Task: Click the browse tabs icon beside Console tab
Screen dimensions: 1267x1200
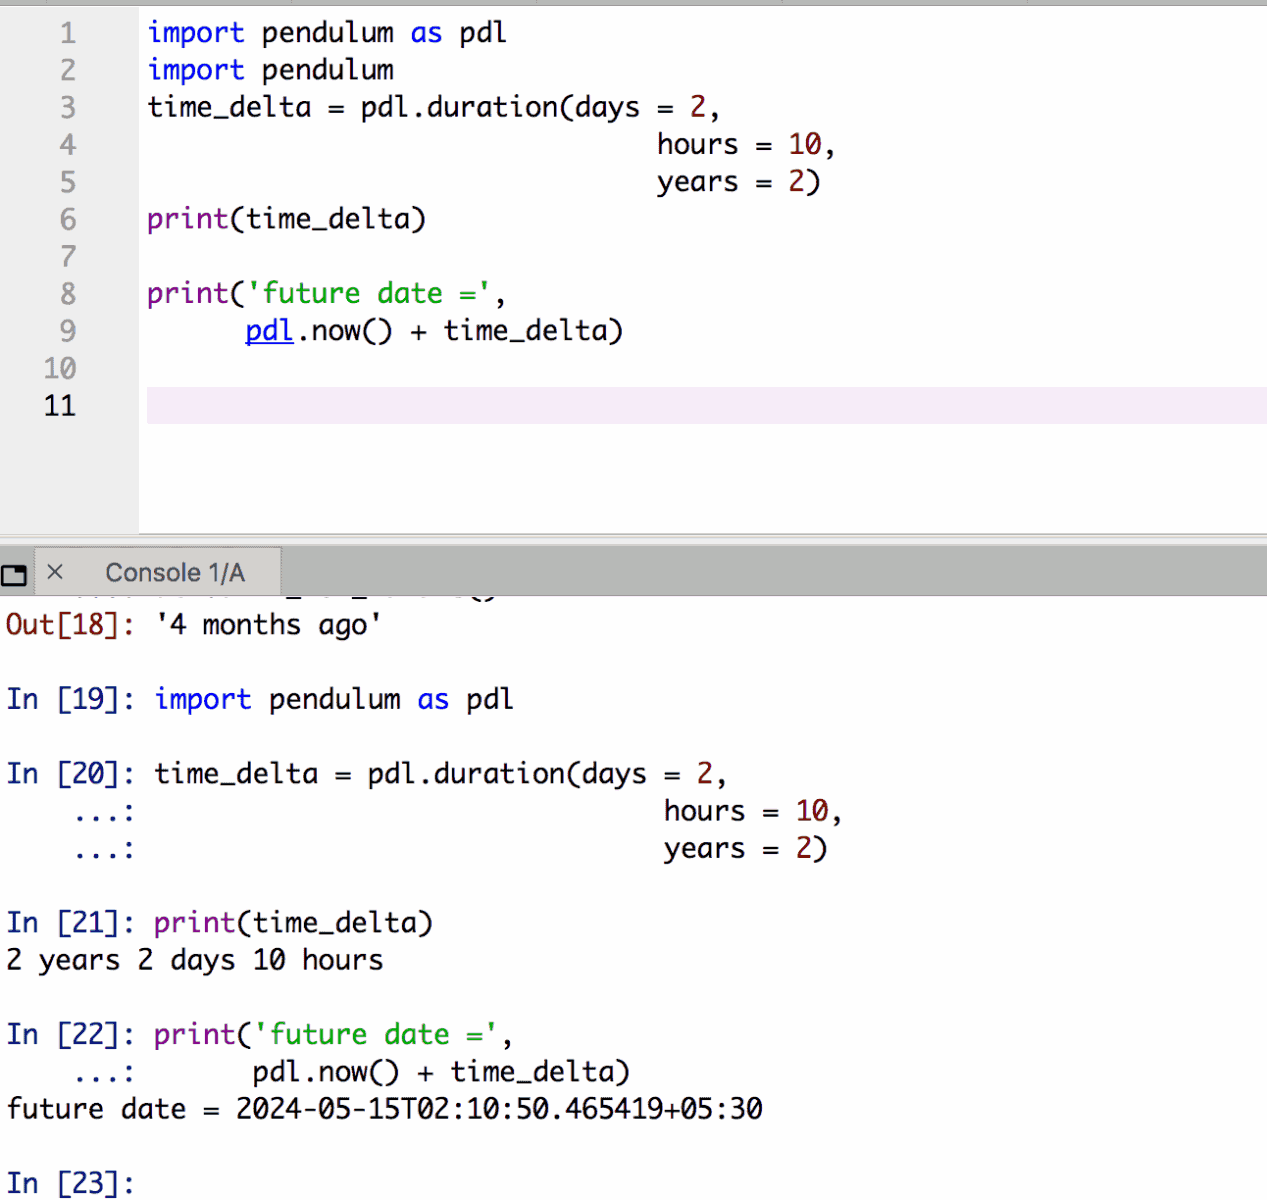Action: (x=14, y=574)
